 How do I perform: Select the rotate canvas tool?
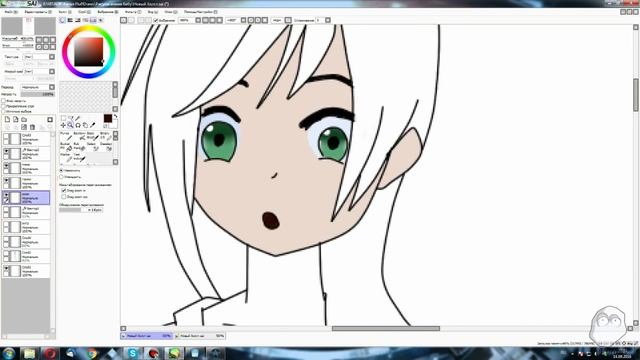(78, 125)
